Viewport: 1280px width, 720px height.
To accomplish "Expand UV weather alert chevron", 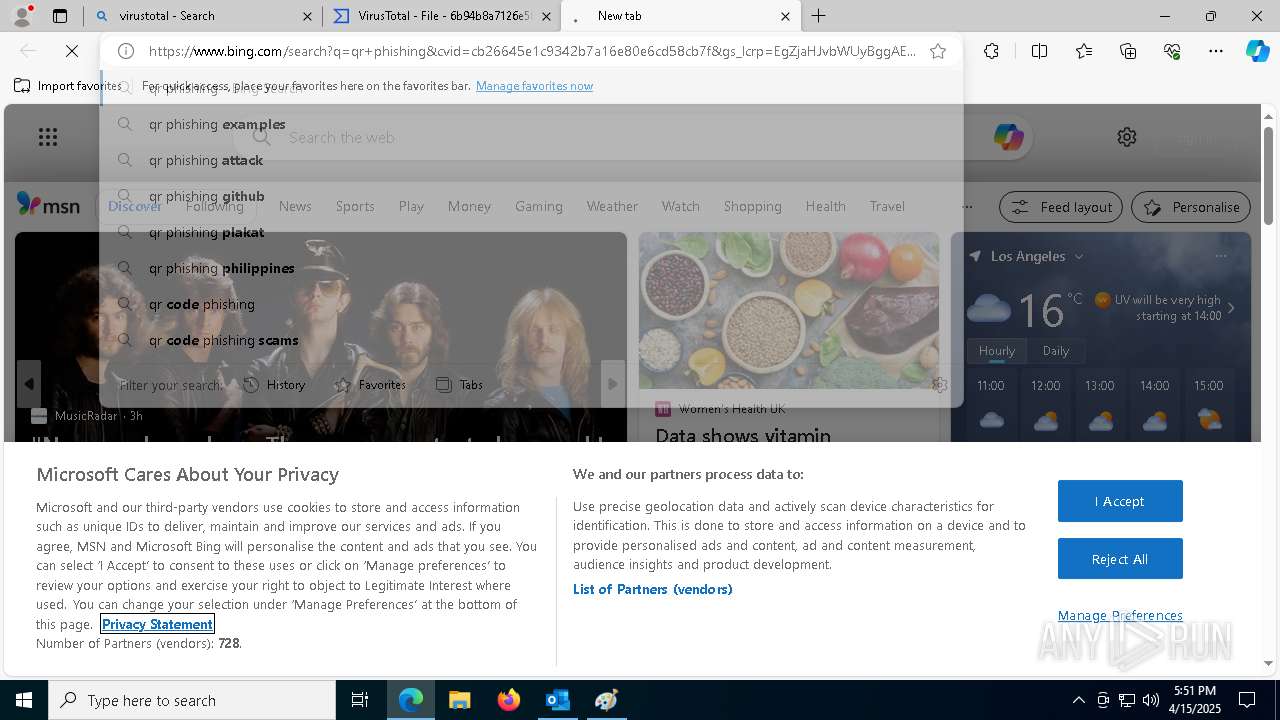I will click(x=1231, y=308).
